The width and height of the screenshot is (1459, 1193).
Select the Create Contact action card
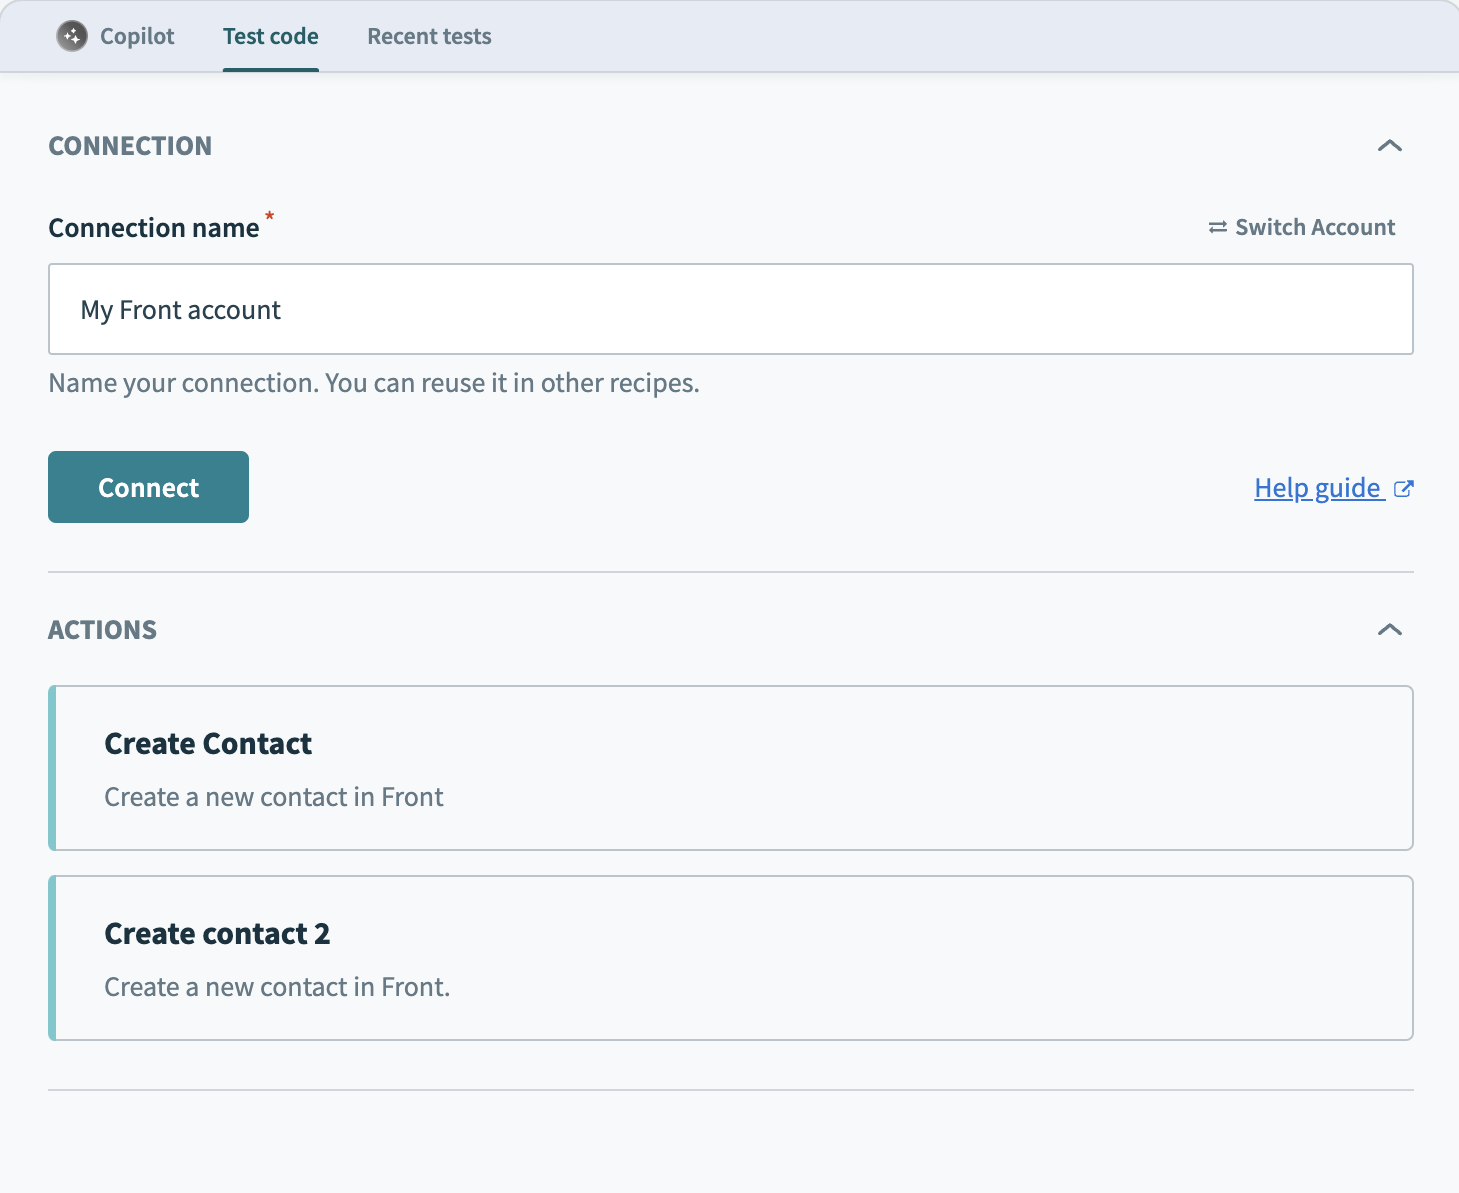click(800, 768)
